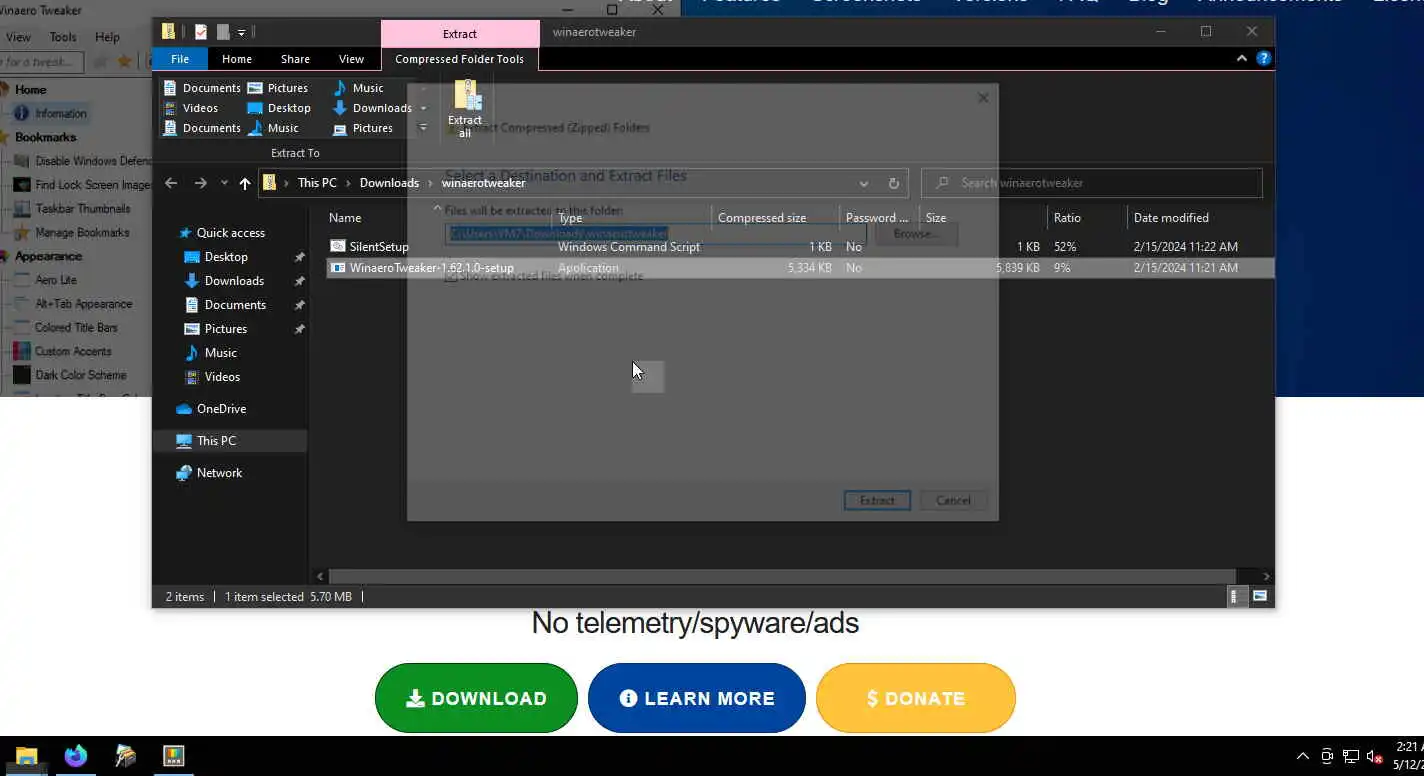
Task: Select the WinaeroTweaker-1.62.1.0-setup file
Action: pyautogui.click(x=800, y=268)
